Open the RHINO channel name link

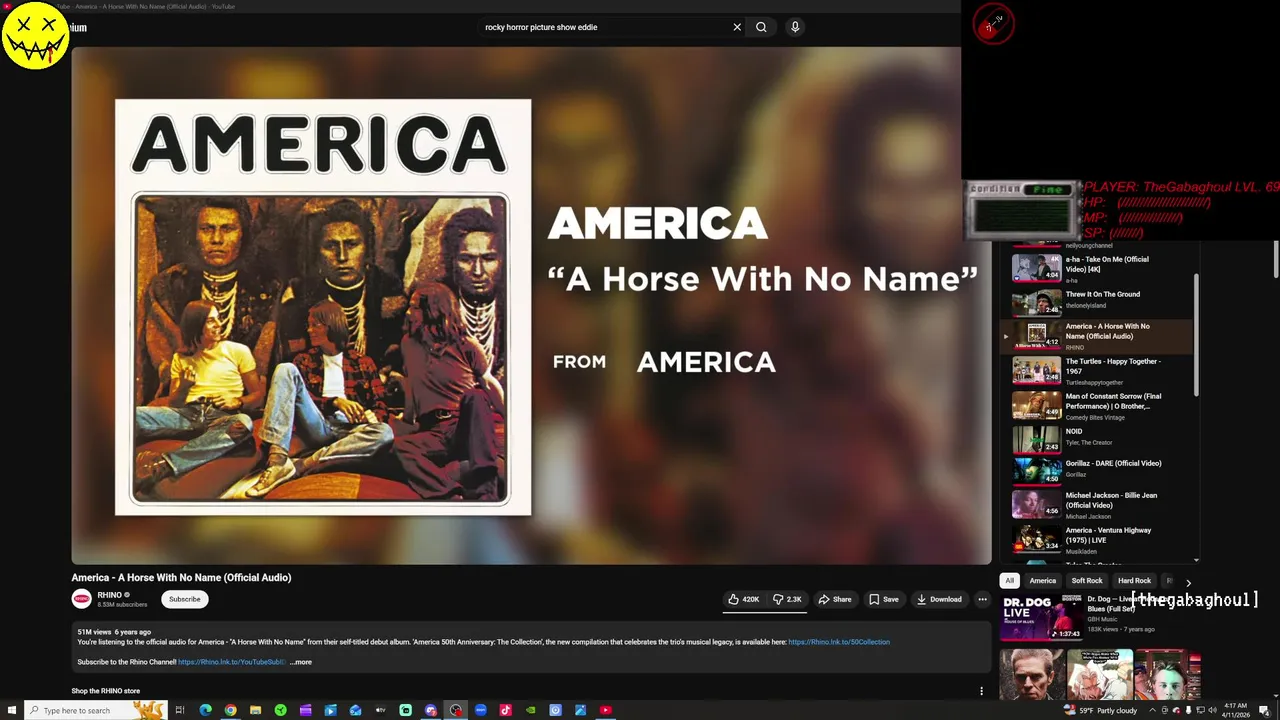point(110,595)
